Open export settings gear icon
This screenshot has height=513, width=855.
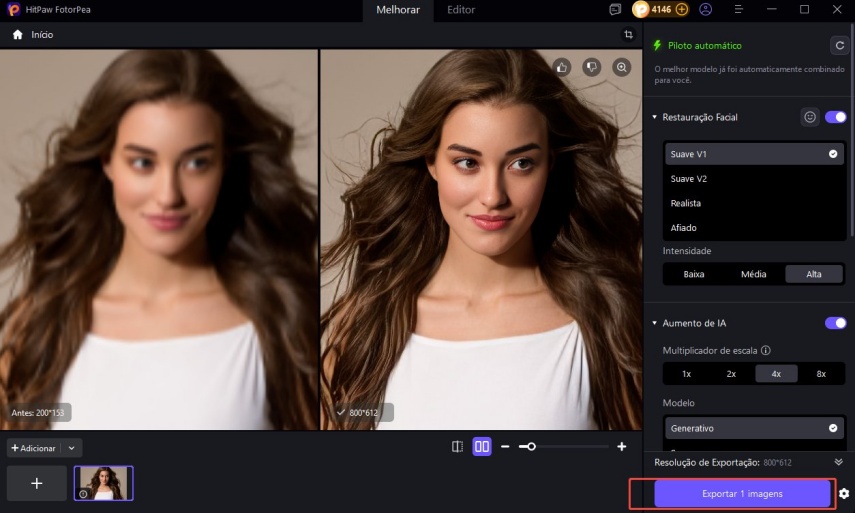coord(844,493)
